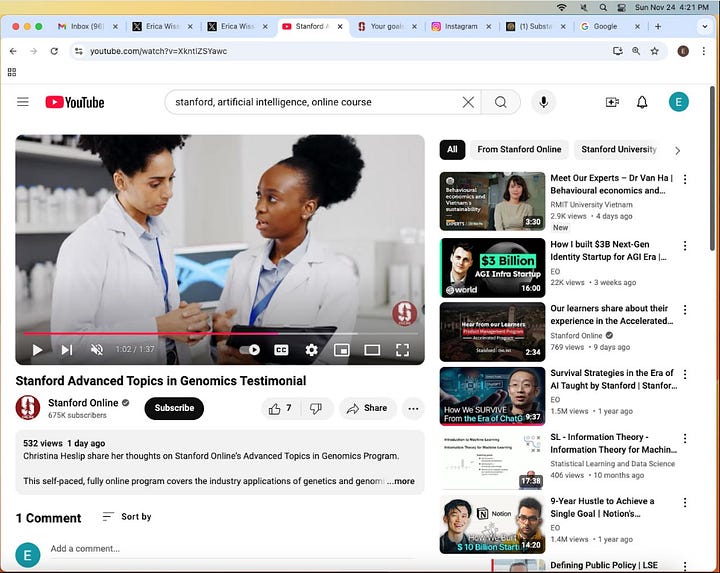Open the Wi-Fi menu in the menu bar
The height and width of the screenshot is (573, 720).
[561, 7]
